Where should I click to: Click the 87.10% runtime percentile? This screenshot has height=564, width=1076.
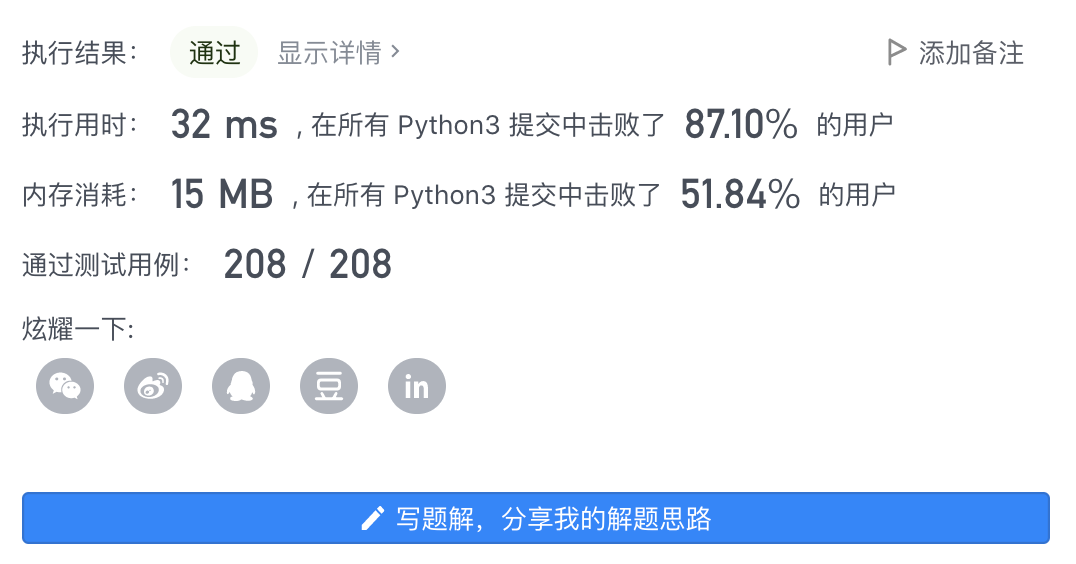pos(741,125)
